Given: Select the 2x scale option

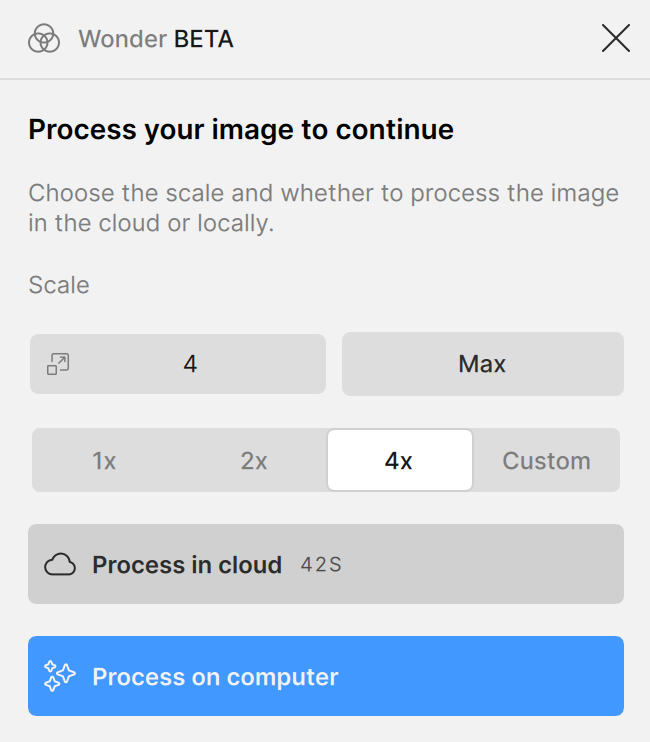Looking at the screenshot, I should point(254,461).
